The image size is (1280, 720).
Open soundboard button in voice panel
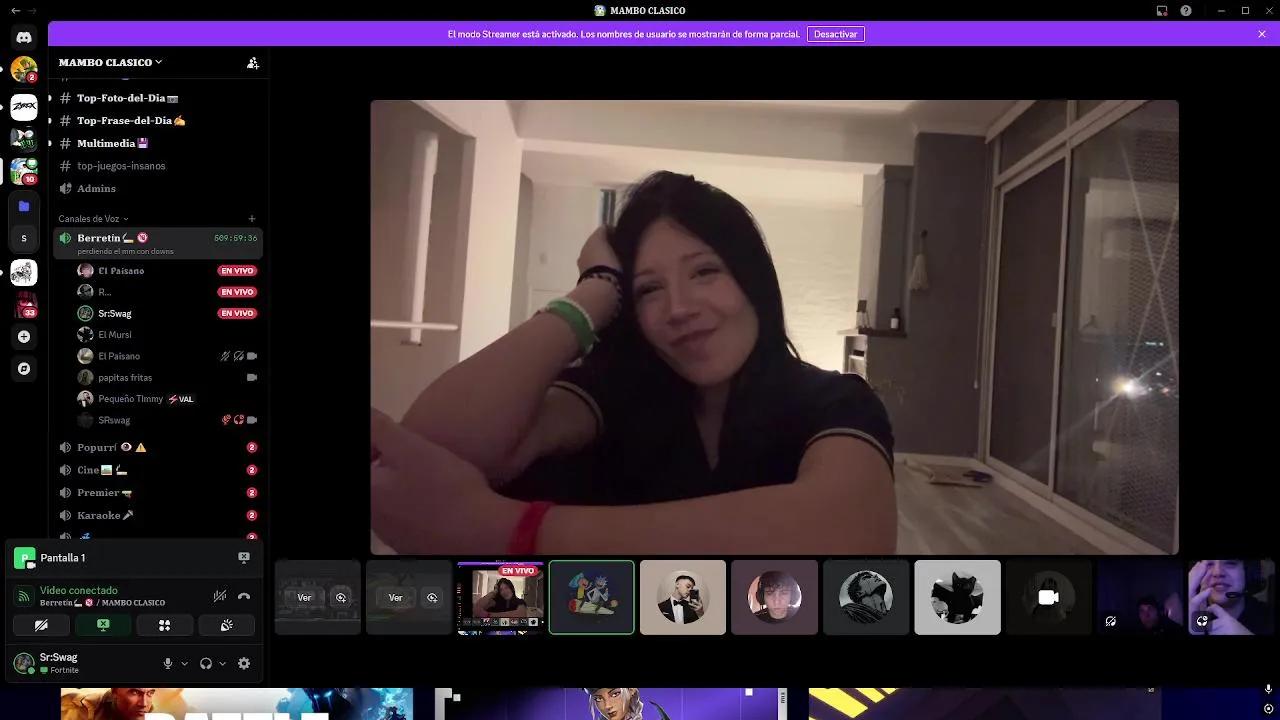227,625
